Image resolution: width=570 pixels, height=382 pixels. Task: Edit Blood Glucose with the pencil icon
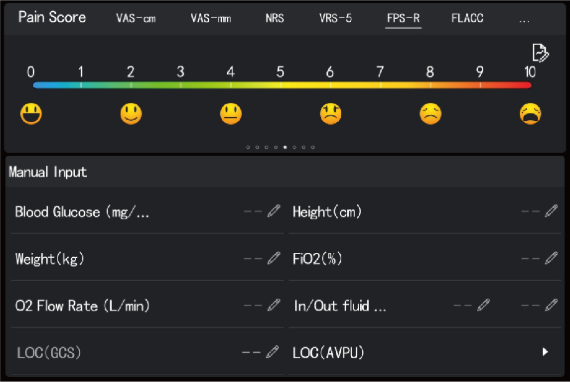[x=274, y=211]
